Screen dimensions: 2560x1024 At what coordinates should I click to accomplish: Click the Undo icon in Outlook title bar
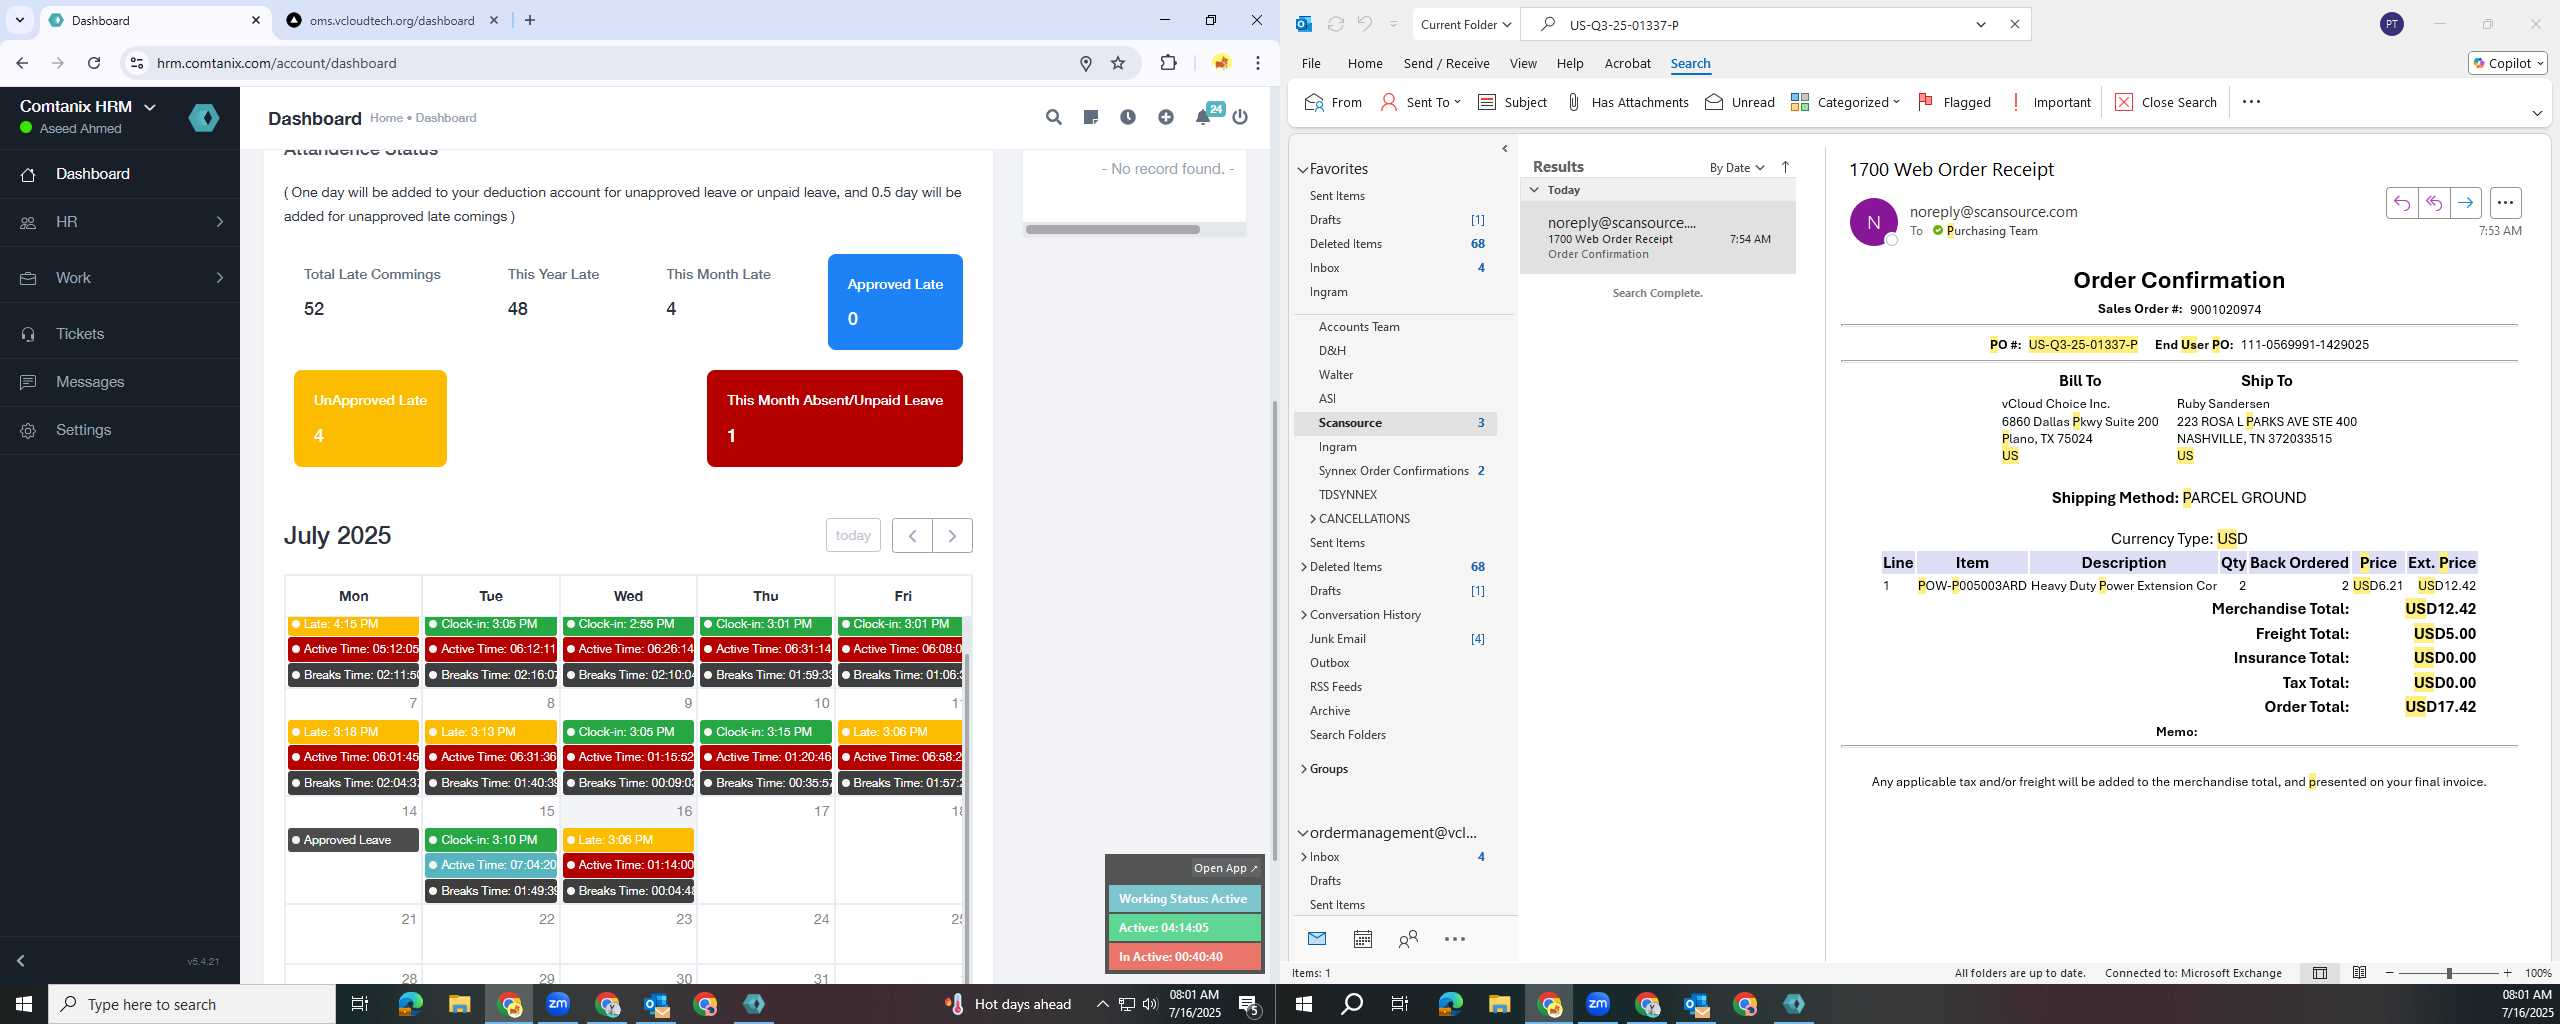(1365, 24)
